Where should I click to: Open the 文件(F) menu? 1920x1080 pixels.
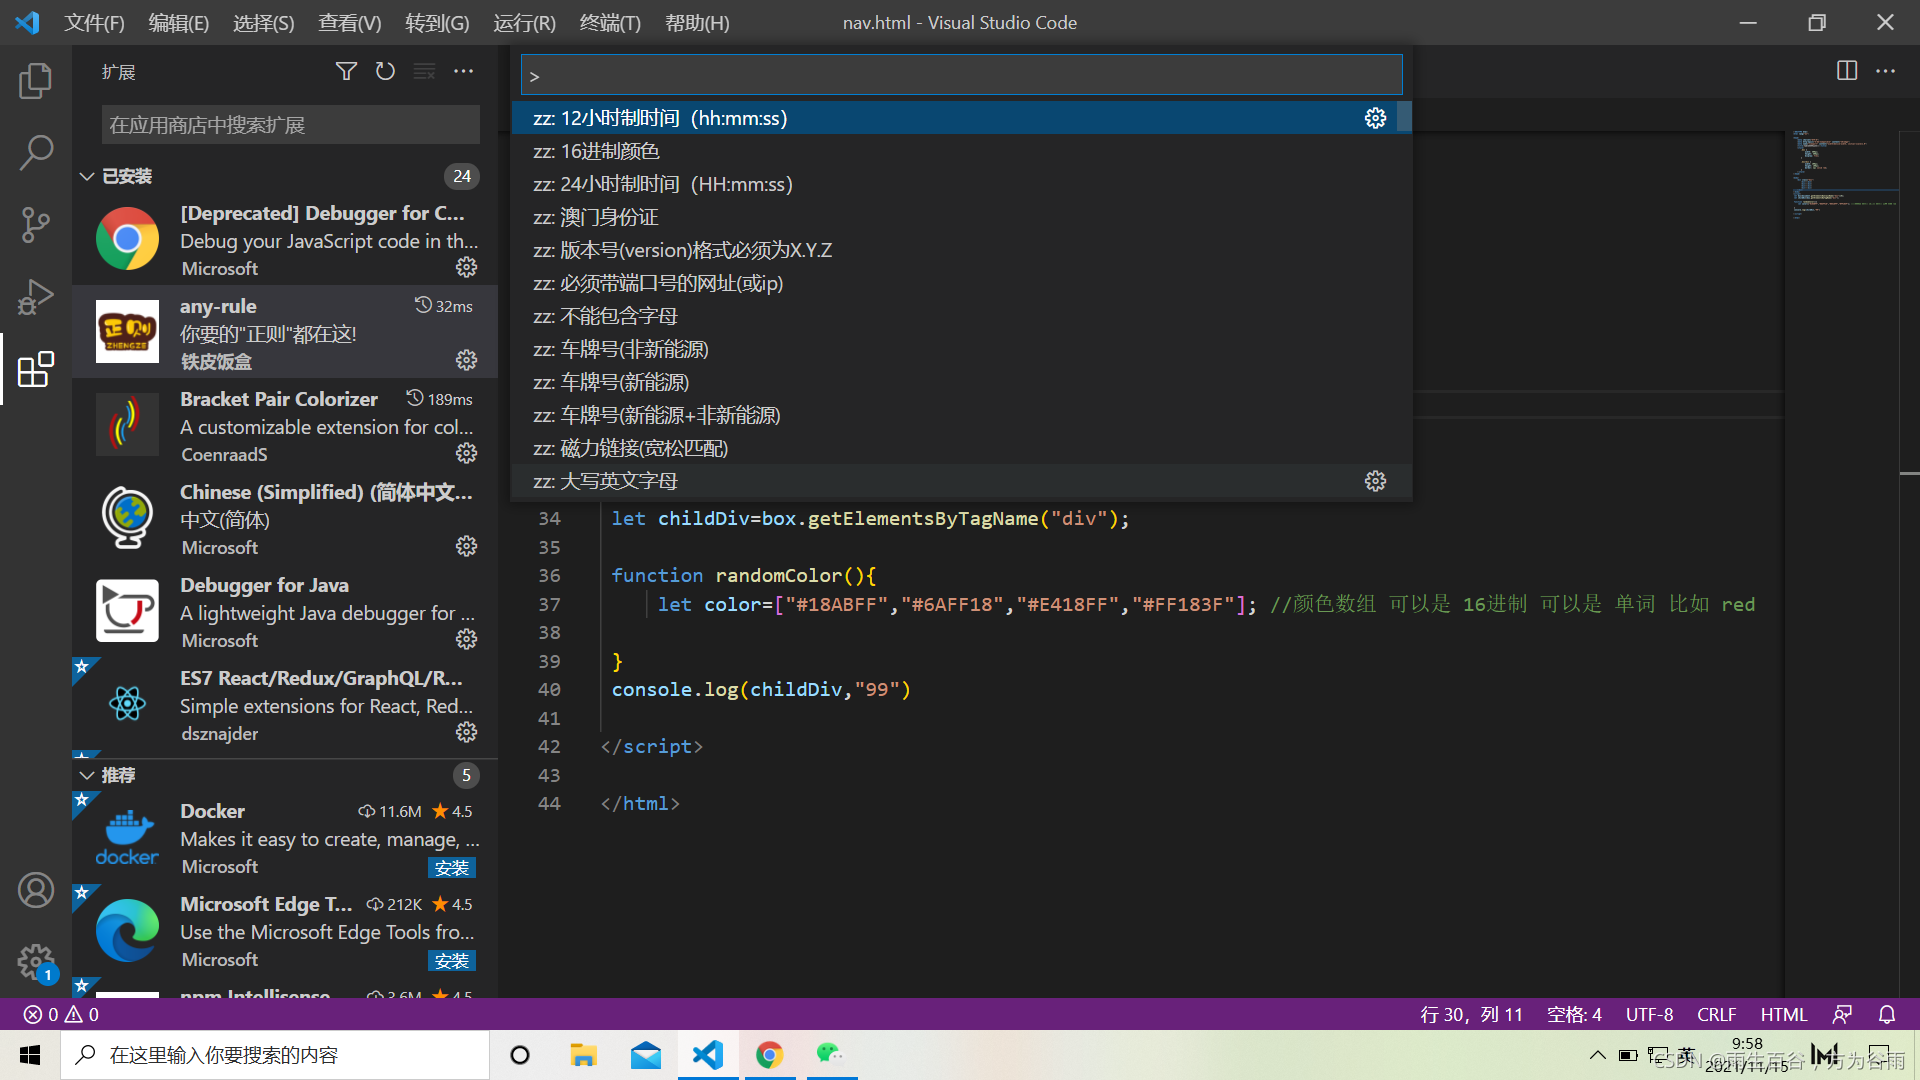(95, 22)
